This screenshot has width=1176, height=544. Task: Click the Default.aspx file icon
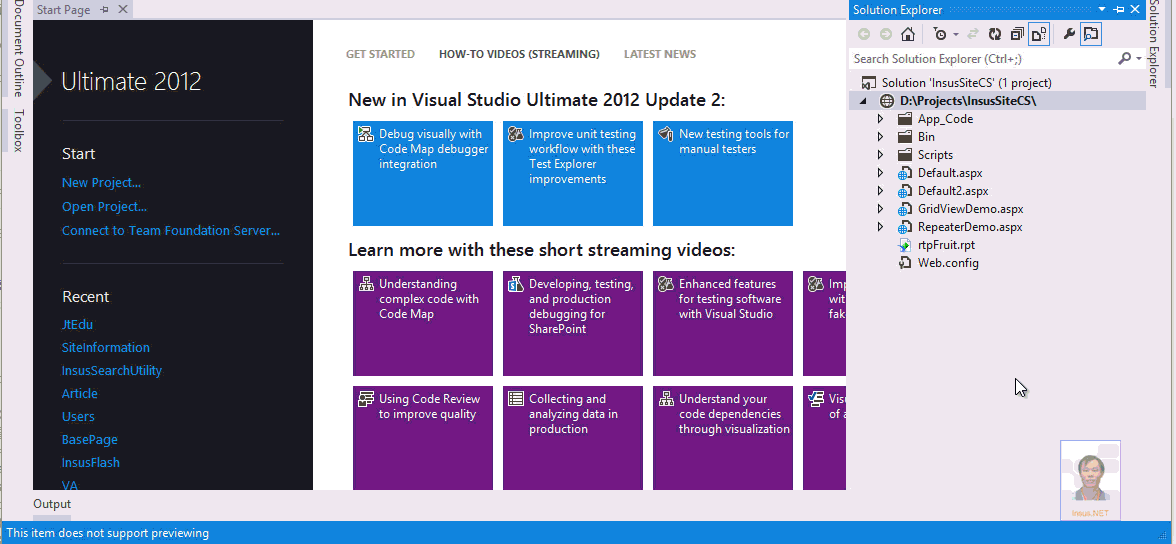[x=905, y=173]
